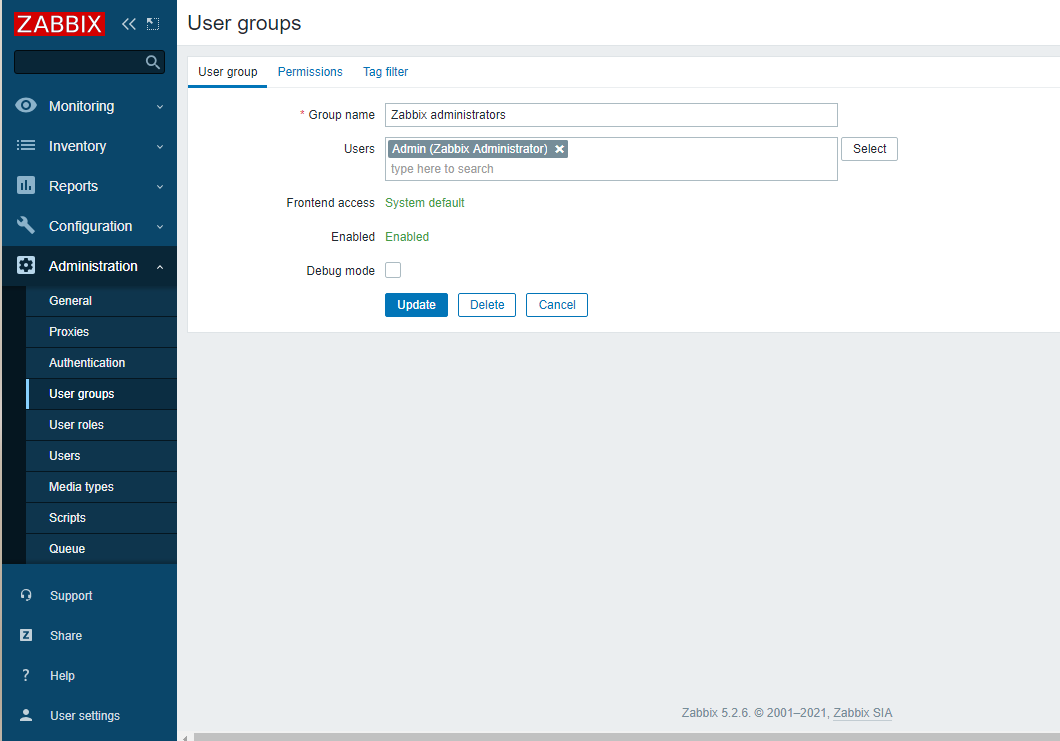This screenshot has width=1060, height=741.
Task: Click the Users 'type here to search' field
Action: click(x=611, y=169)
